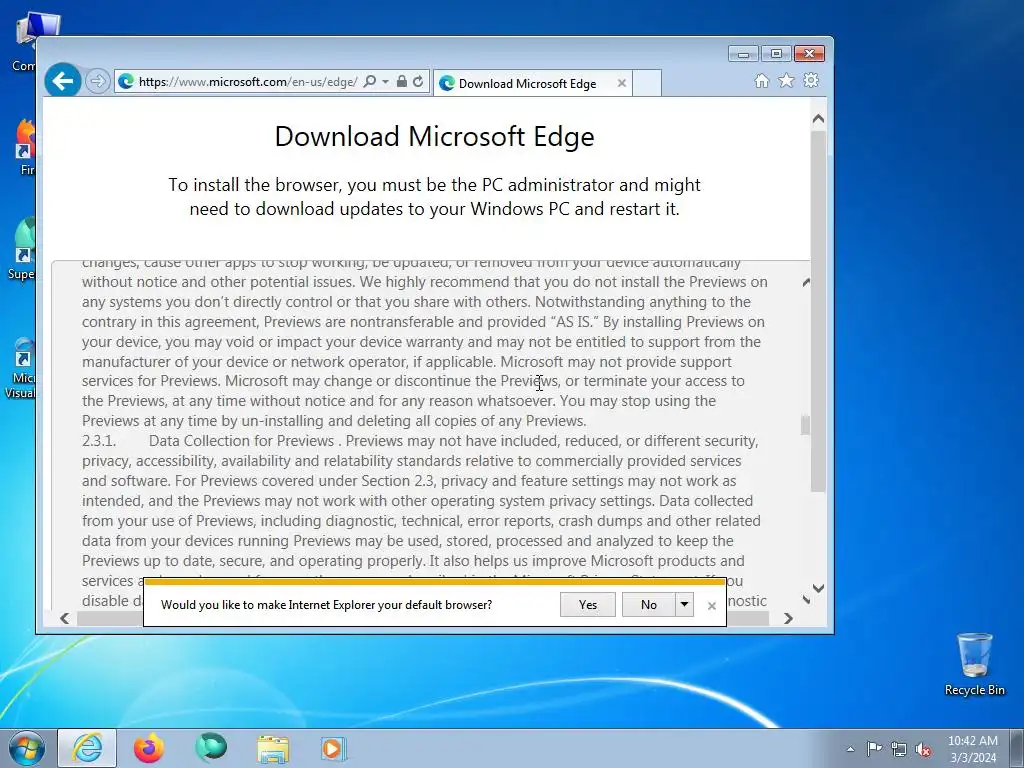Screen dimensions: 1024x768
Task: Click the security lock icon in address bar
Action: [x=402, y=82]
